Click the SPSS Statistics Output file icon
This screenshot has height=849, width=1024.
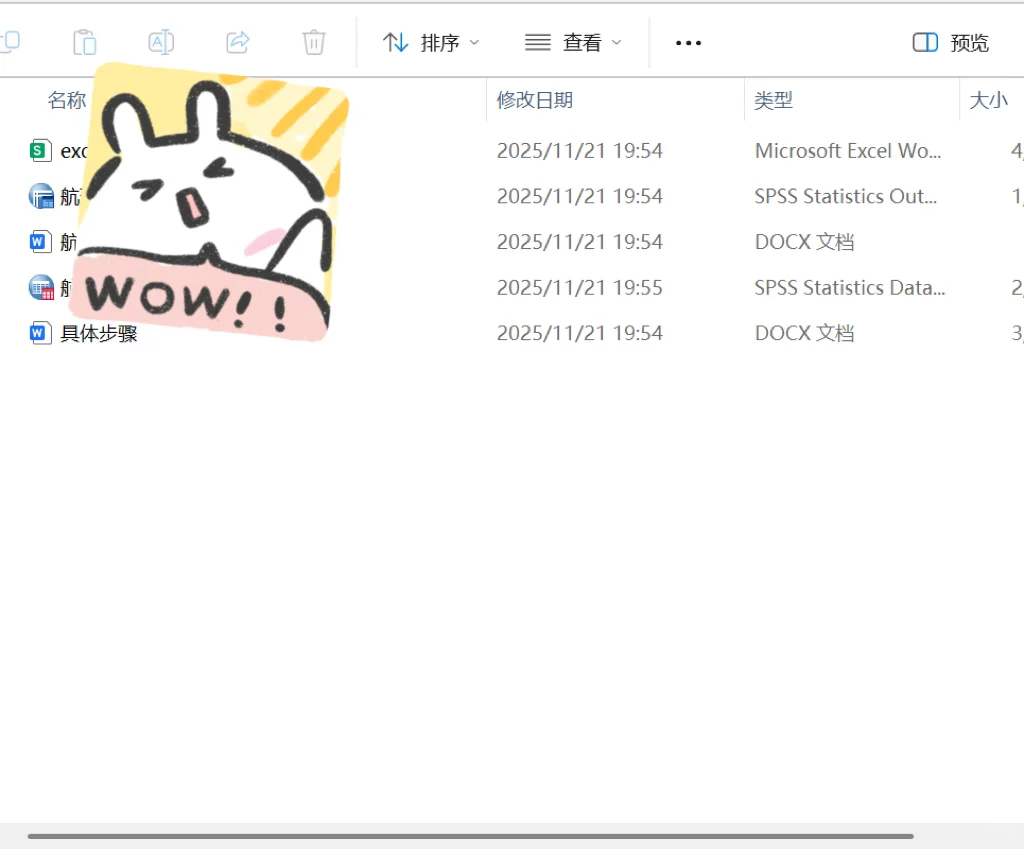pyautogui.click(x=39, y=196)
